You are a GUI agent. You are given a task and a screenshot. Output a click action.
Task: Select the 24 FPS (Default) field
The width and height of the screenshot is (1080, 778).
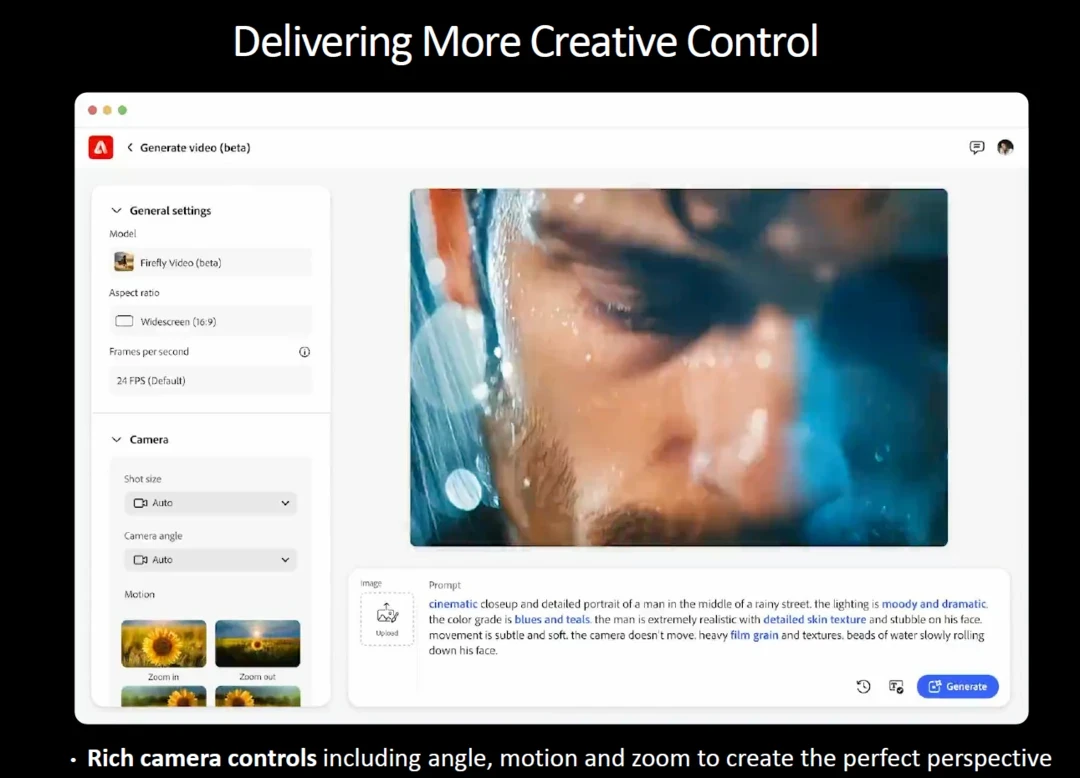click(x=210, y=381)
